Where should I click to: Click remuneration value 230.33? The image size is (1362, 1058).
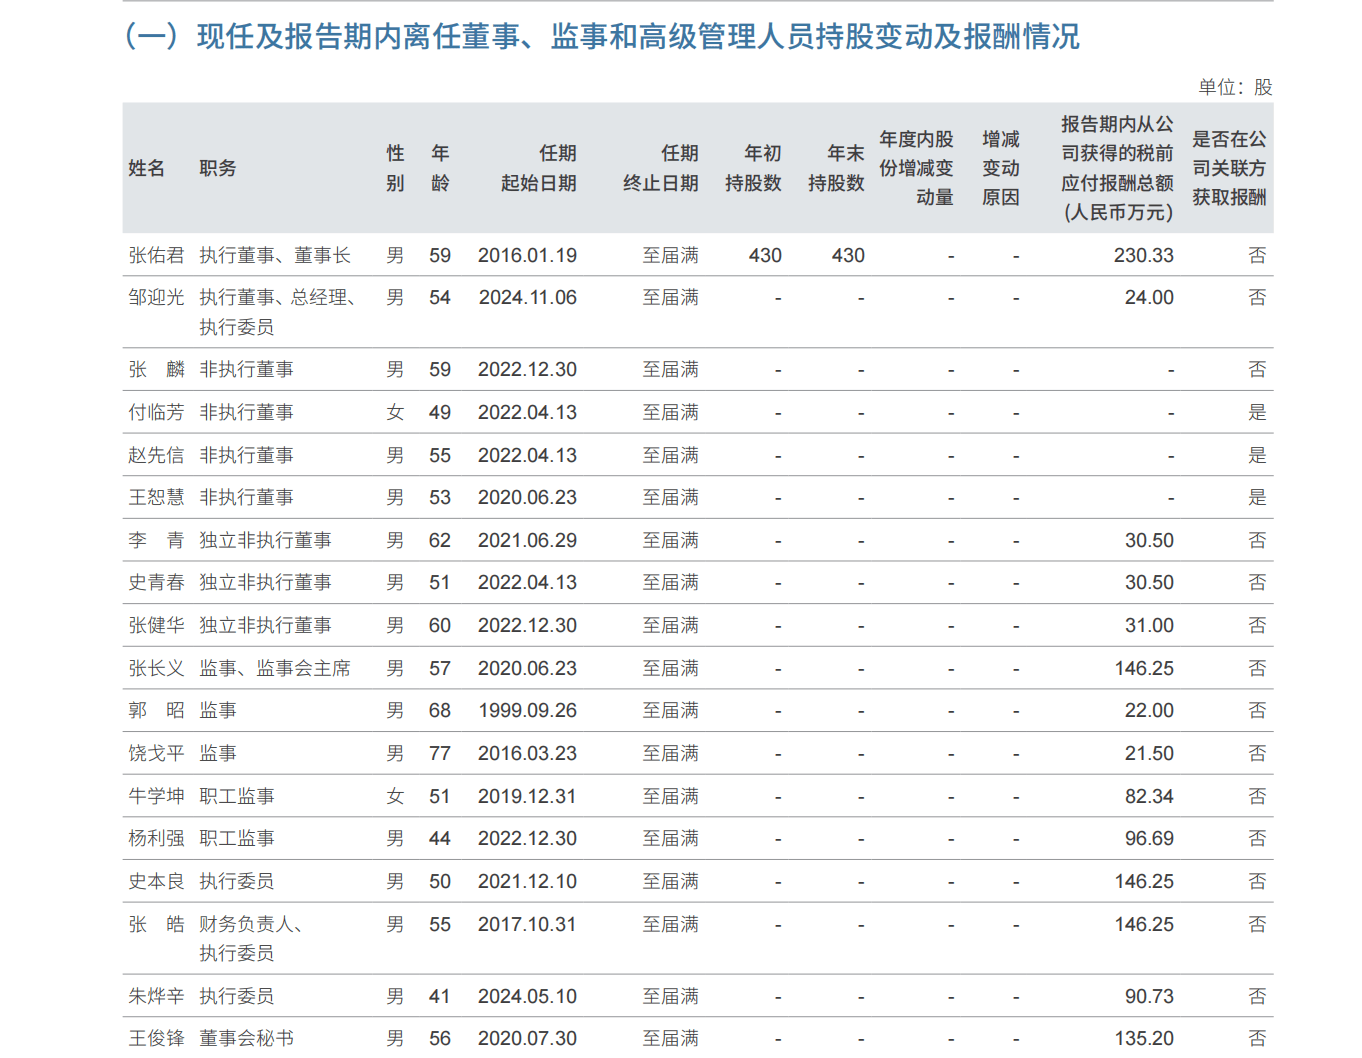coord(1144,255)
